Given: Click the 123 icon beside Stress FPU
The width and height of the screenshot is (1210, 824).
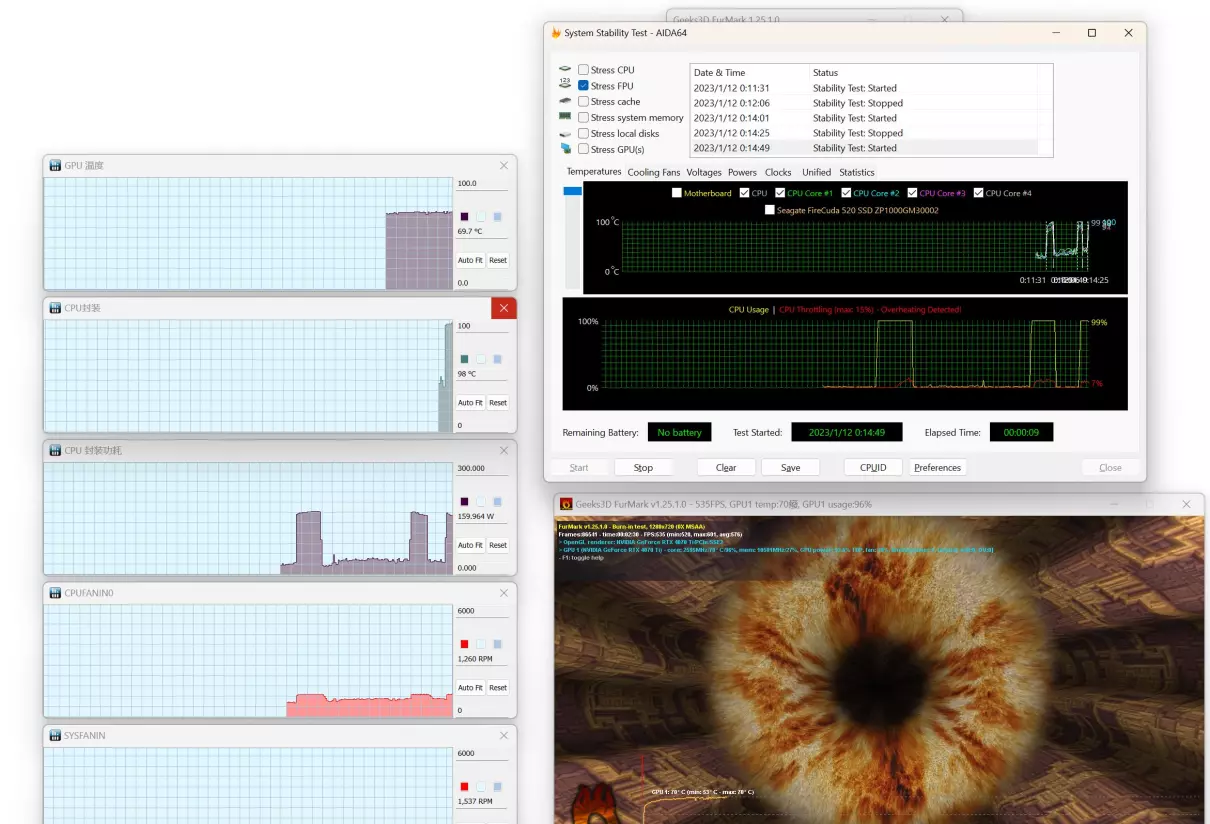Looking at the screenshot, I should point(565,86).
